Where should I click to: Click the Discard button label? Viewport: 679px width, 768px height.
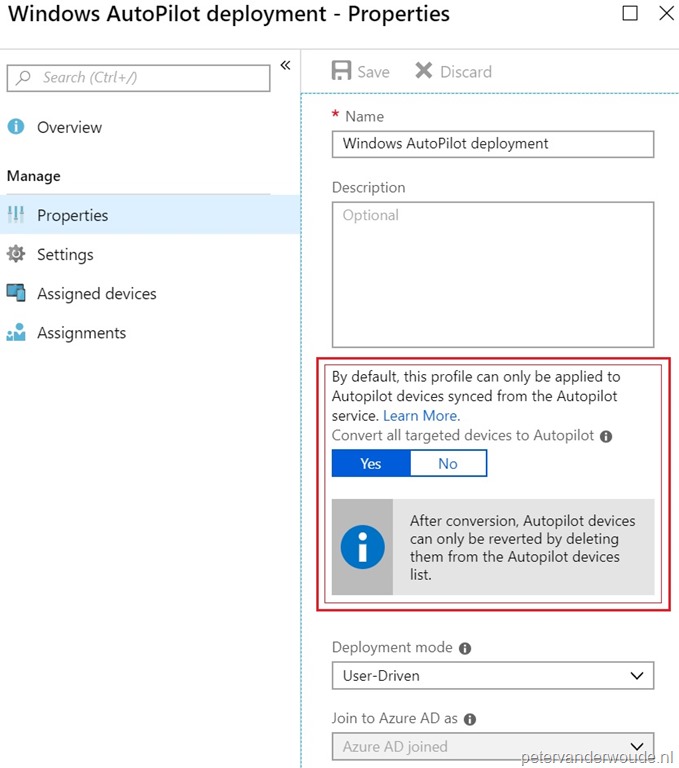coord(466,72)
